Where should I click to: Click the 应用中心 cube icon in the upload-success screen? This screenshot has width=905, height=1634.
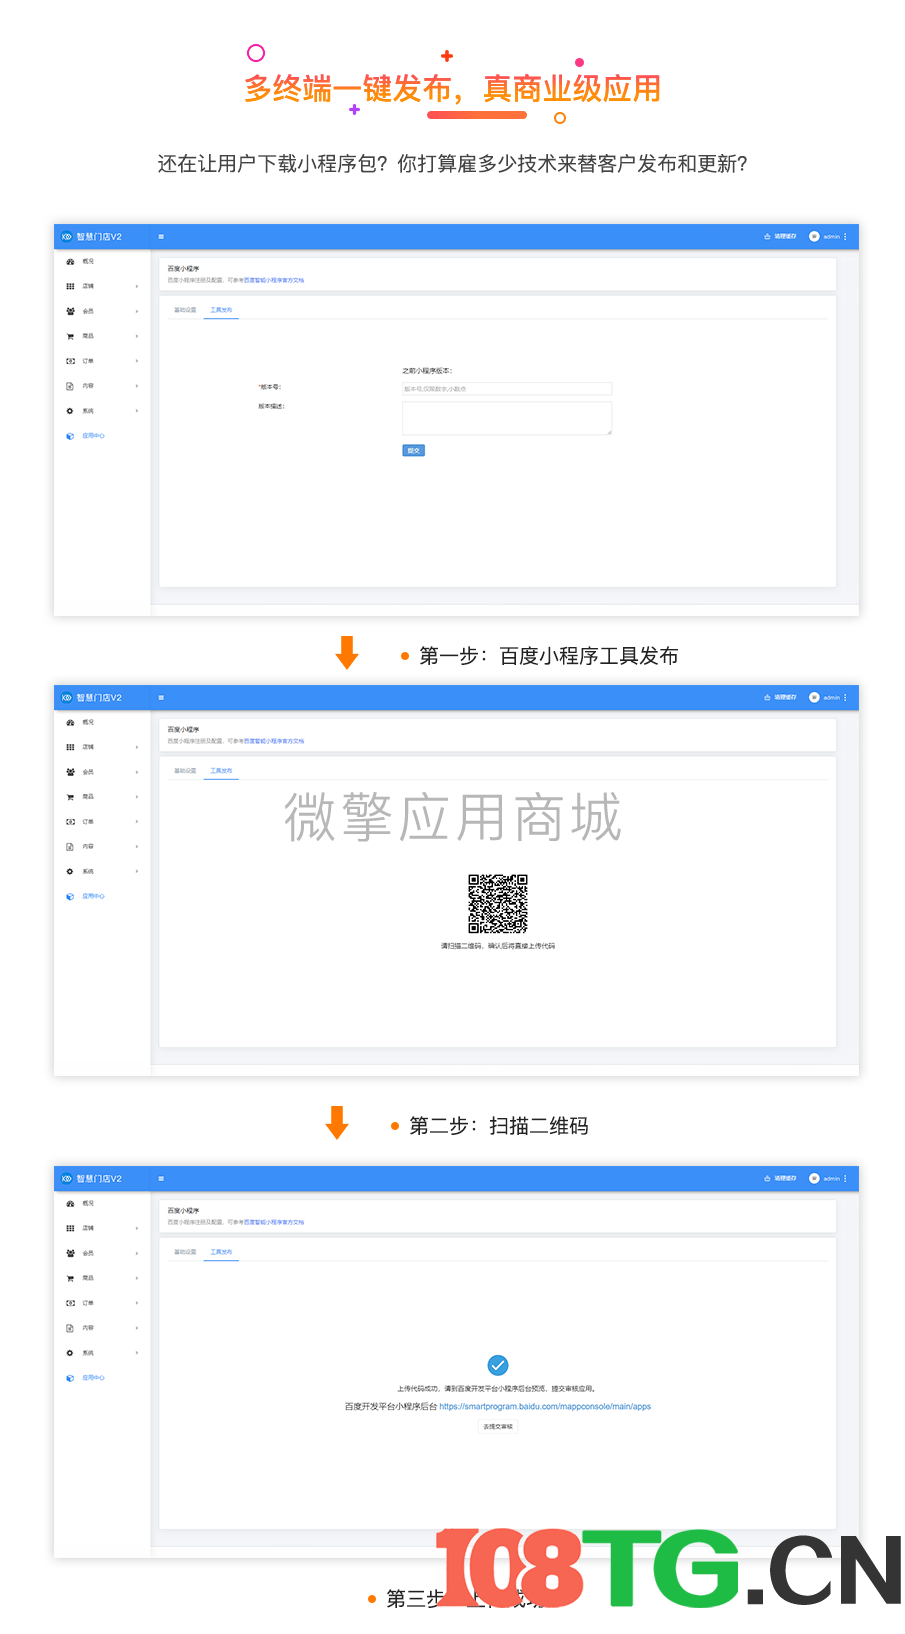(x=70, y=1378)
